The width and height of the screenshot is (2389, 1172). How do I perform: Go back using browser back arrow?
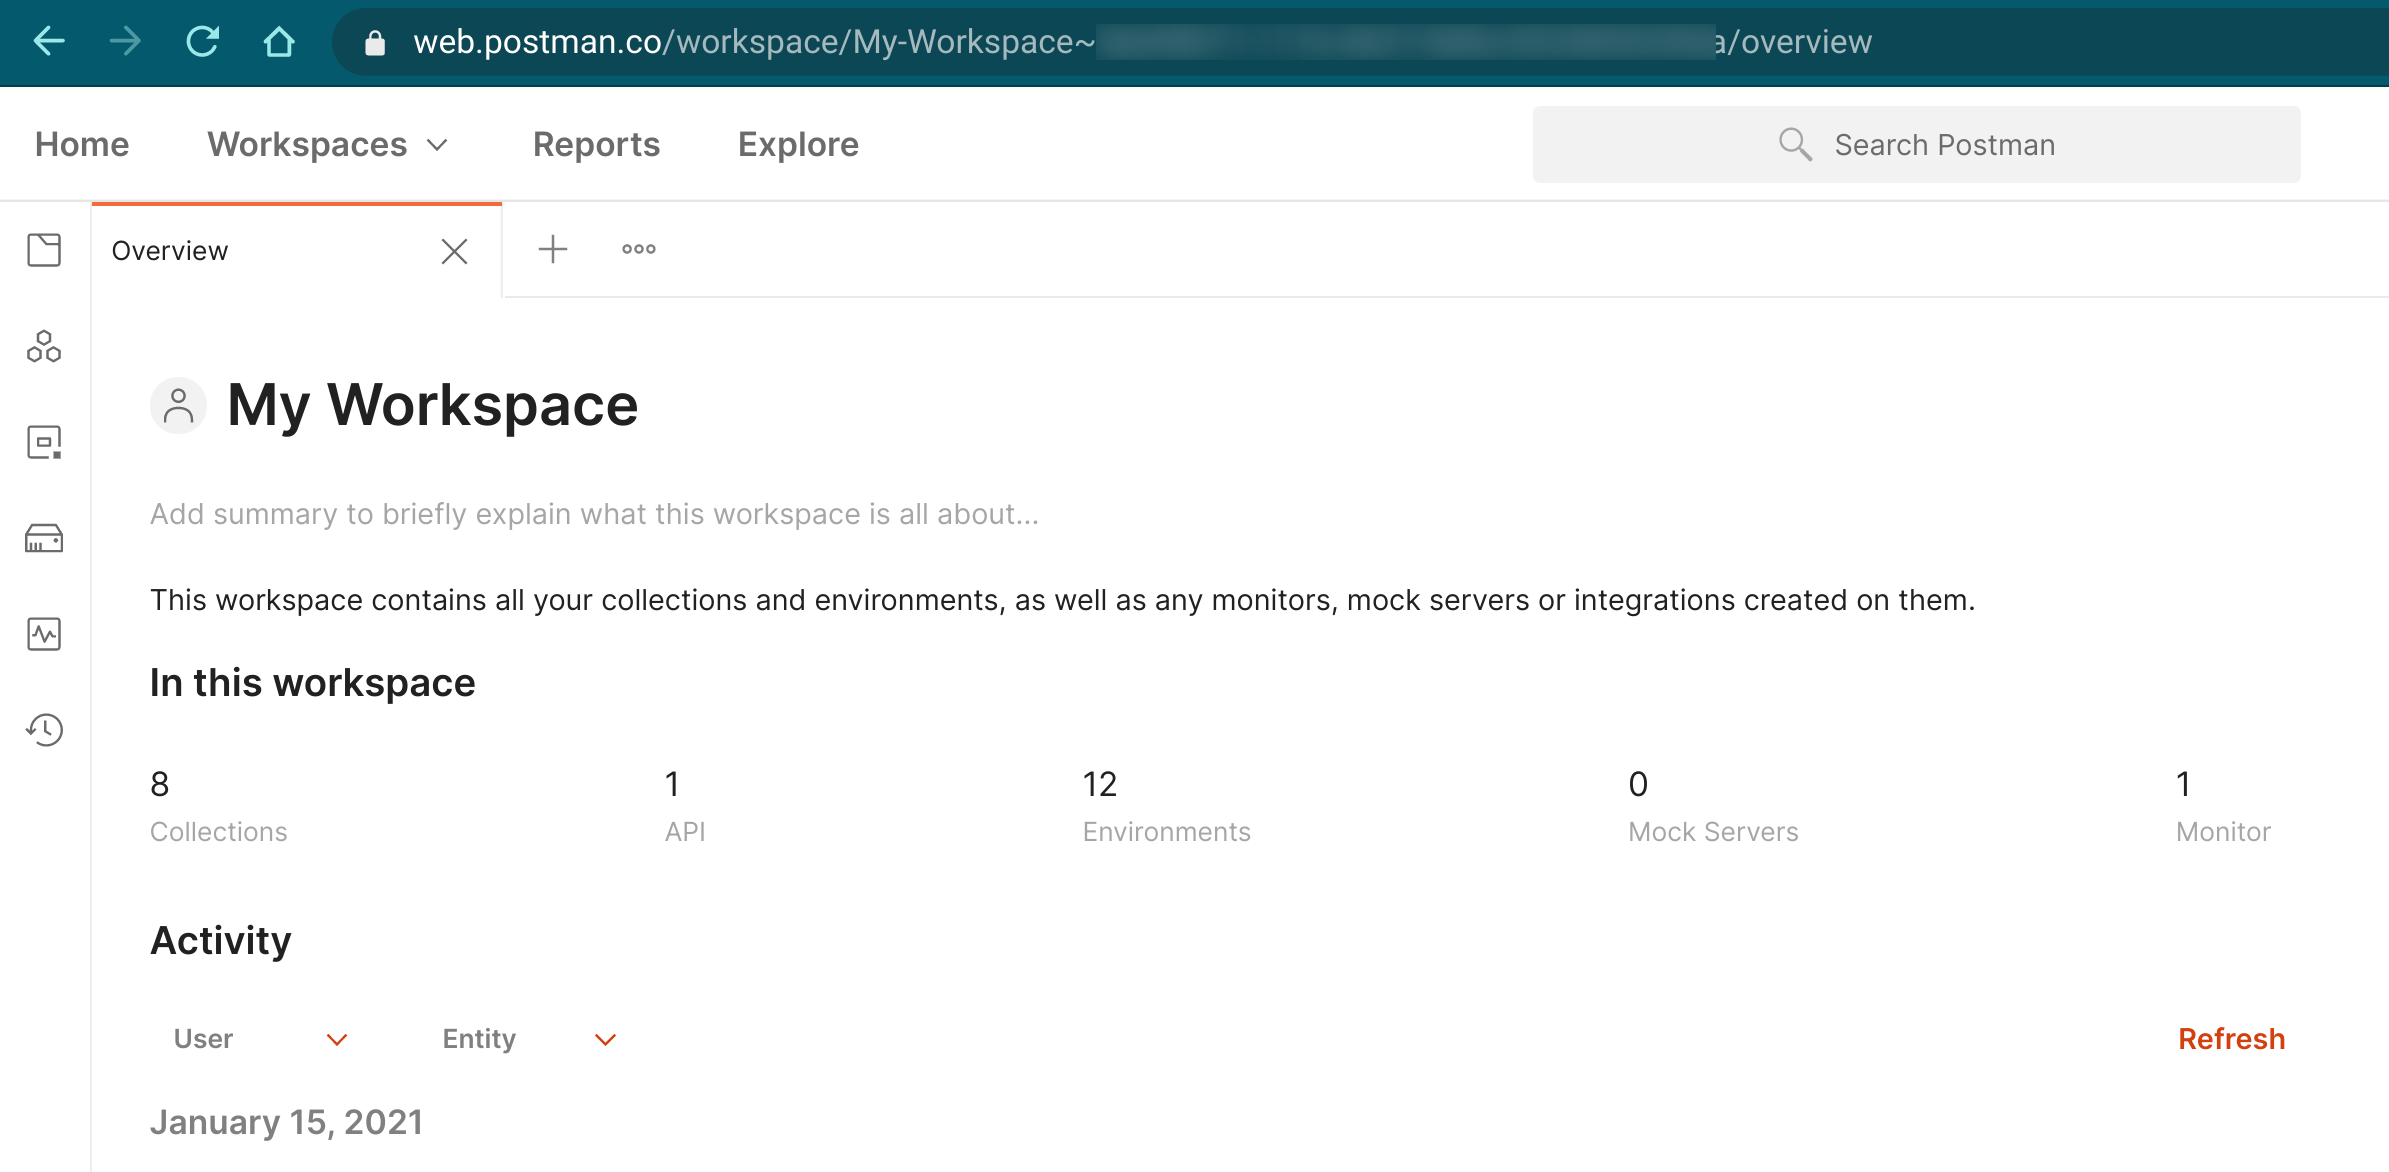pyautogui.click(x=49, y=42)
